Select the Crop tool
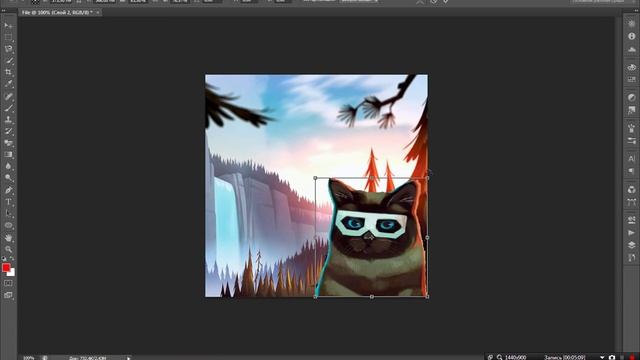This screenshot has width=640, height=360. [x=8, y=72]
